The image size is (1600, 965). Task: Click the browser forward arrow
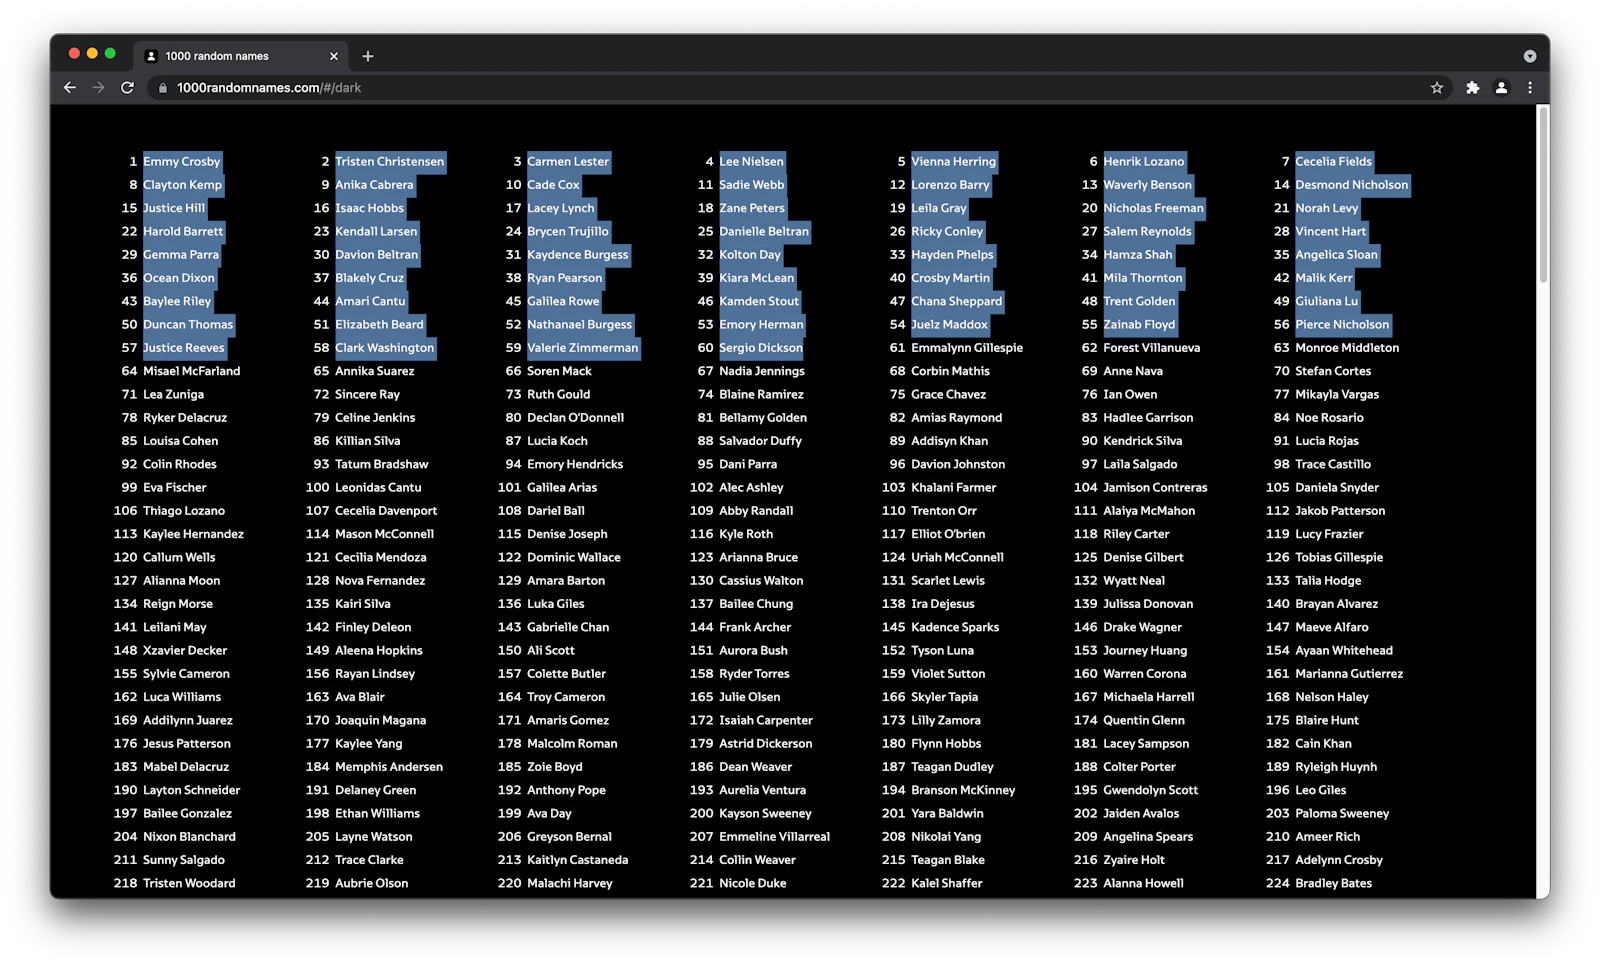click(x=98, y=88)
